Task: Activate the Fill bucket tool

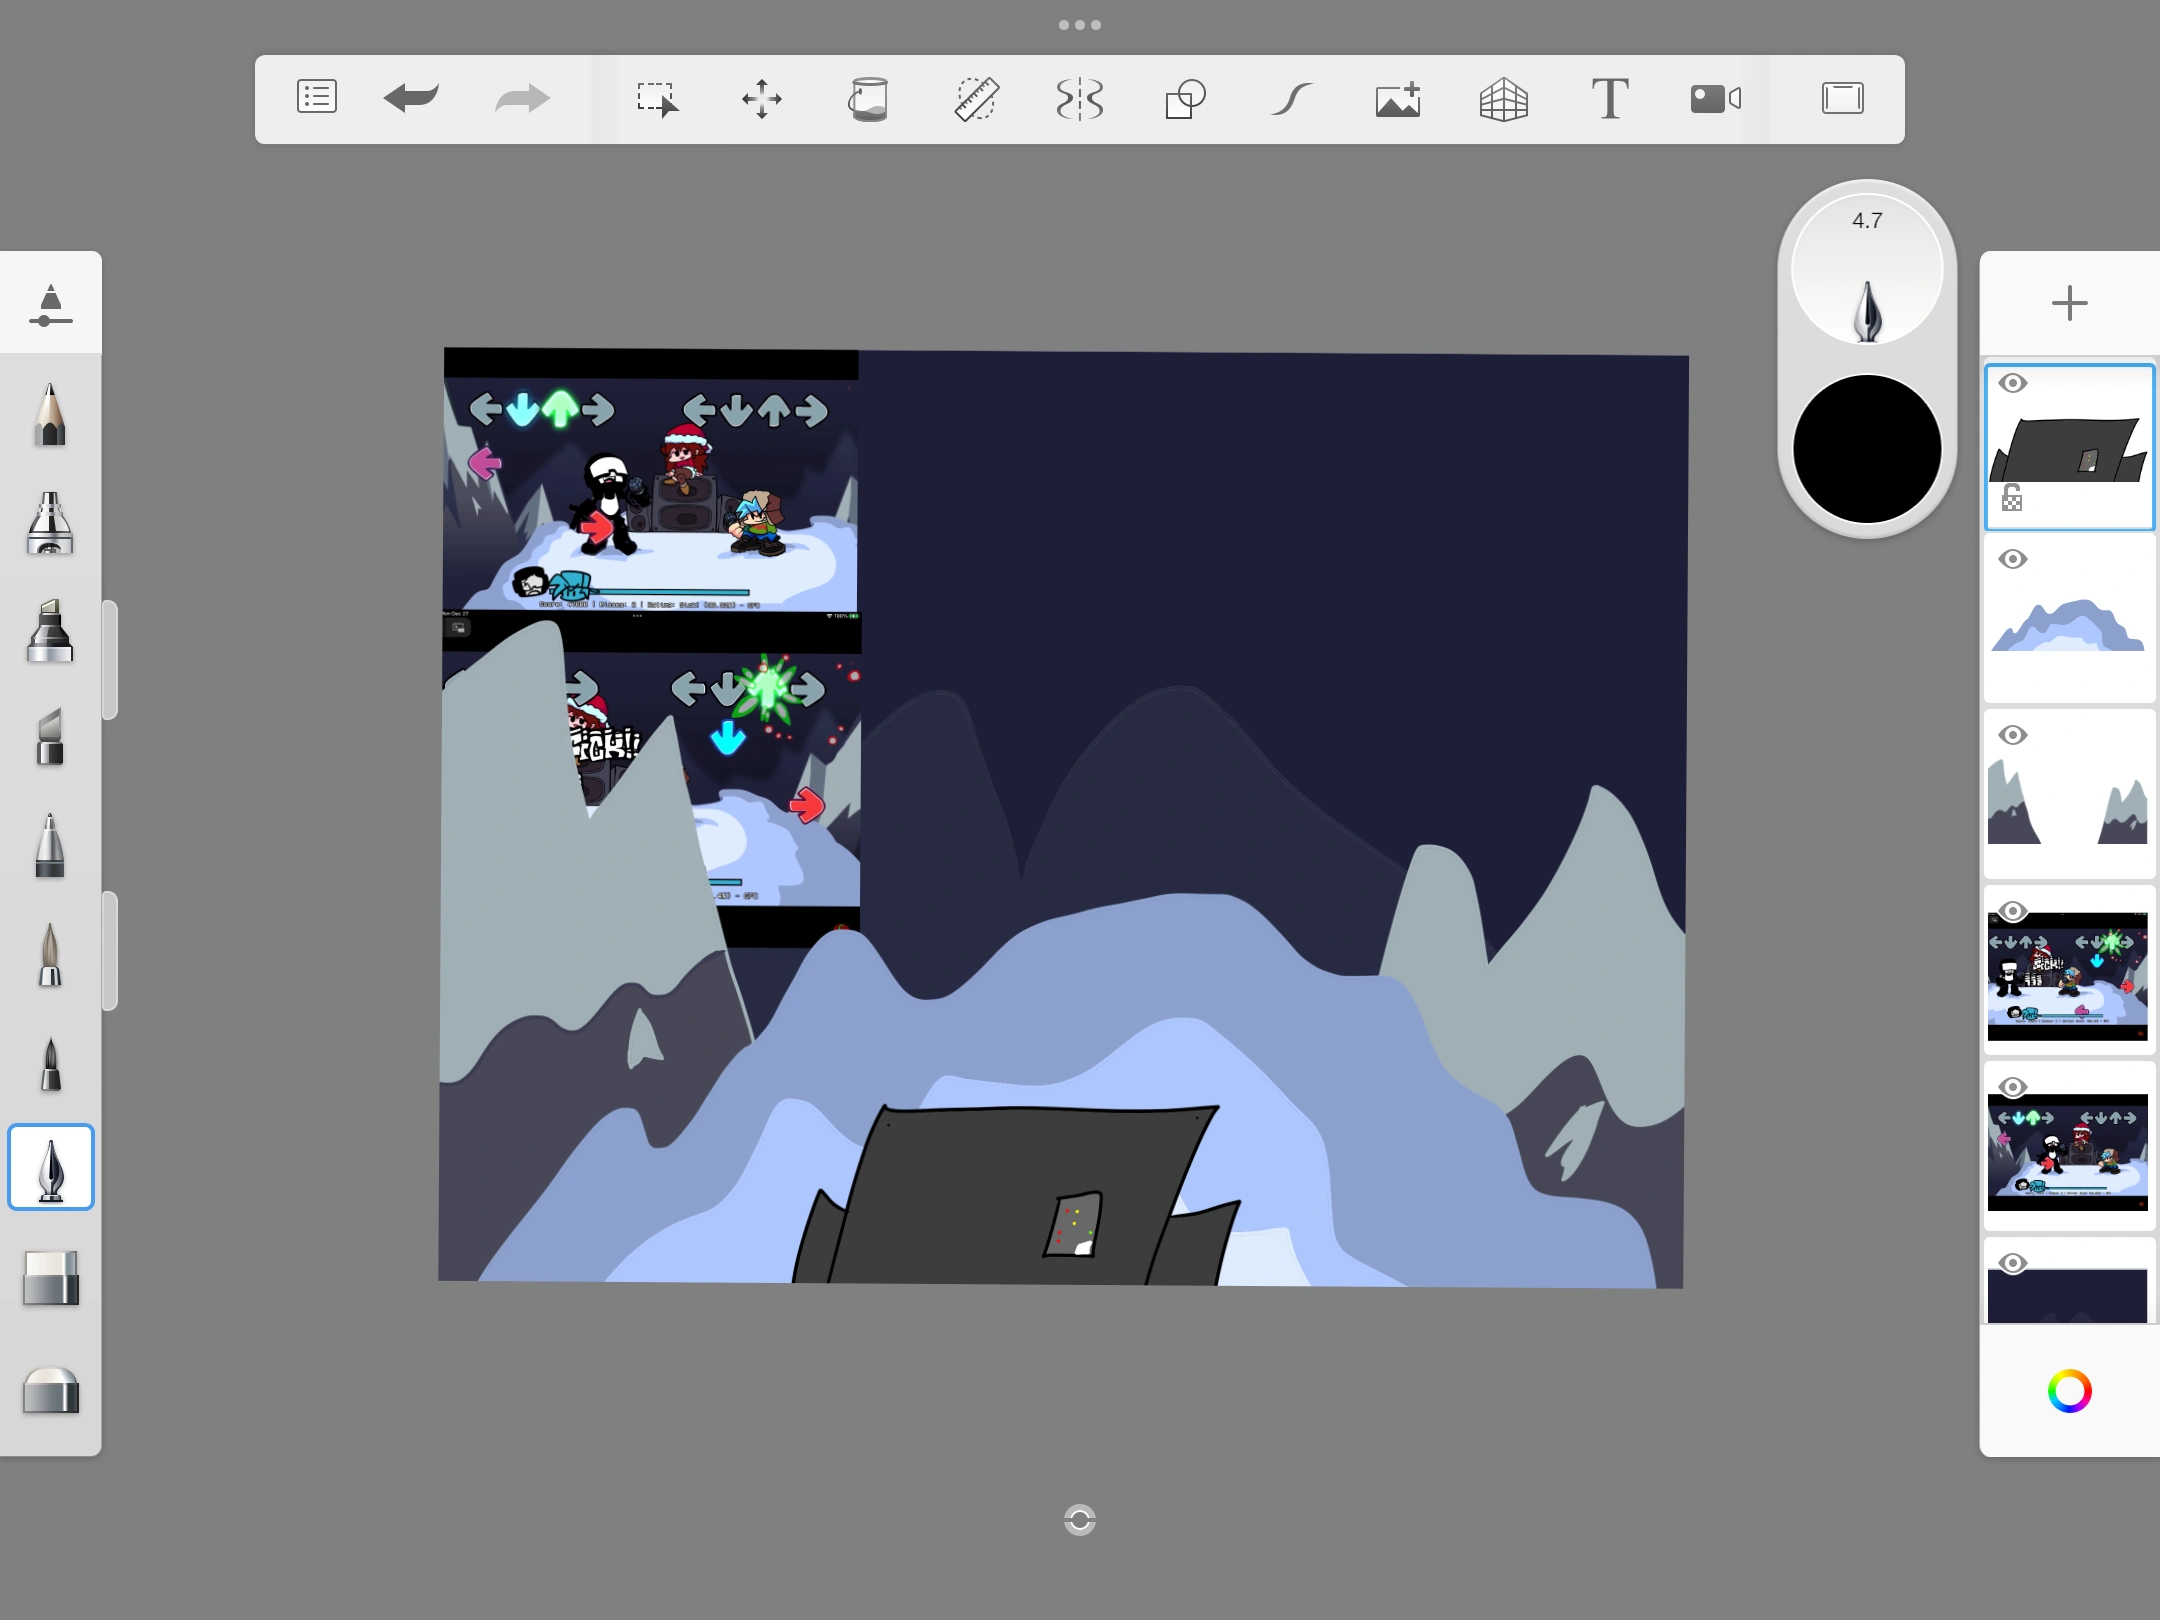Action: (x=869, y=98)
